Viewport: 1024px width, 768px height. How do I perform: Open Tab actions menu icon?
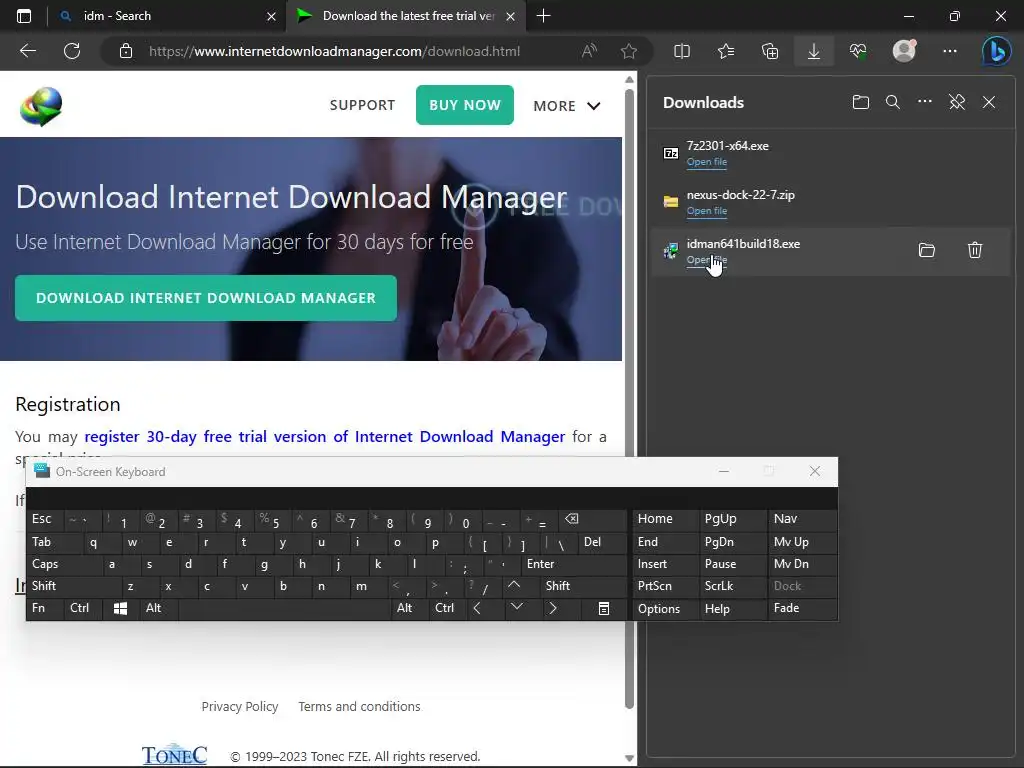(24, 16)
